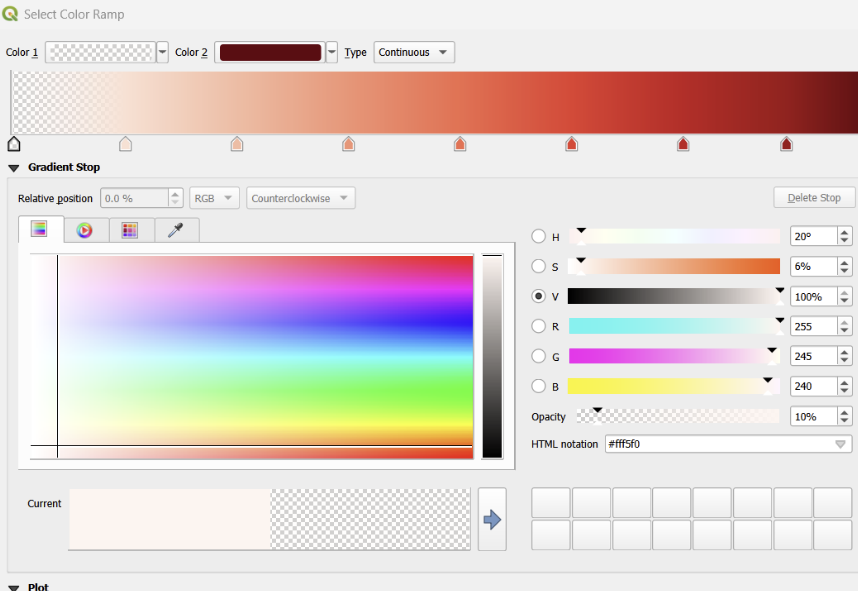Select the H hue radio button
The width and height of the screenshot is (858, 591).
(539, 237)
